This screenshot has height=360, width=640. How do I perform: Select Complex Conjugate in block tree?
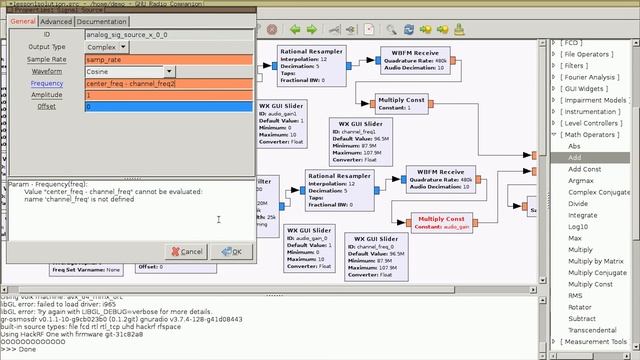[x=599, y=192]
